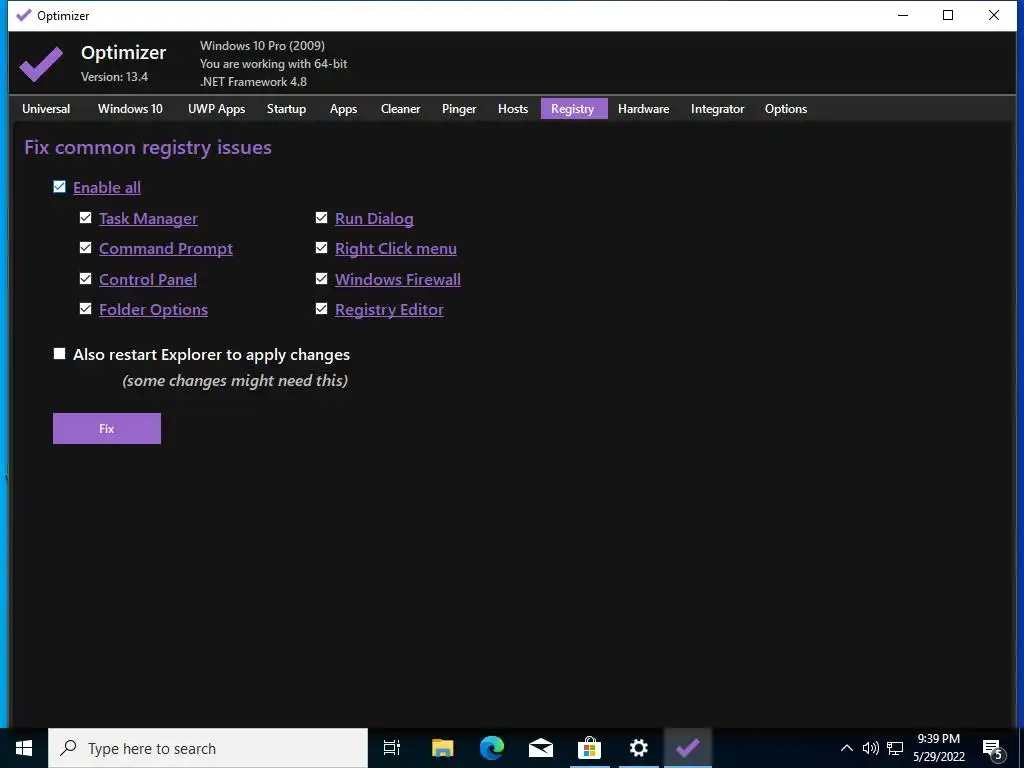
Task: Open the network icon in system tray
Action: point(895,748)
